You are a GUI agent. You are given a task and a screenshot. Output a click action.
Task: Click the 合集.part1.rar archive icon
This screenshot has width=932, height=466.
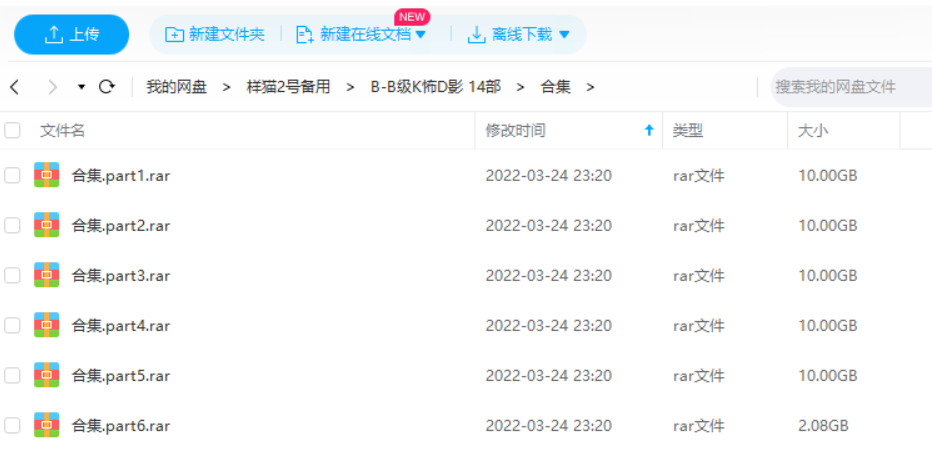46,175
